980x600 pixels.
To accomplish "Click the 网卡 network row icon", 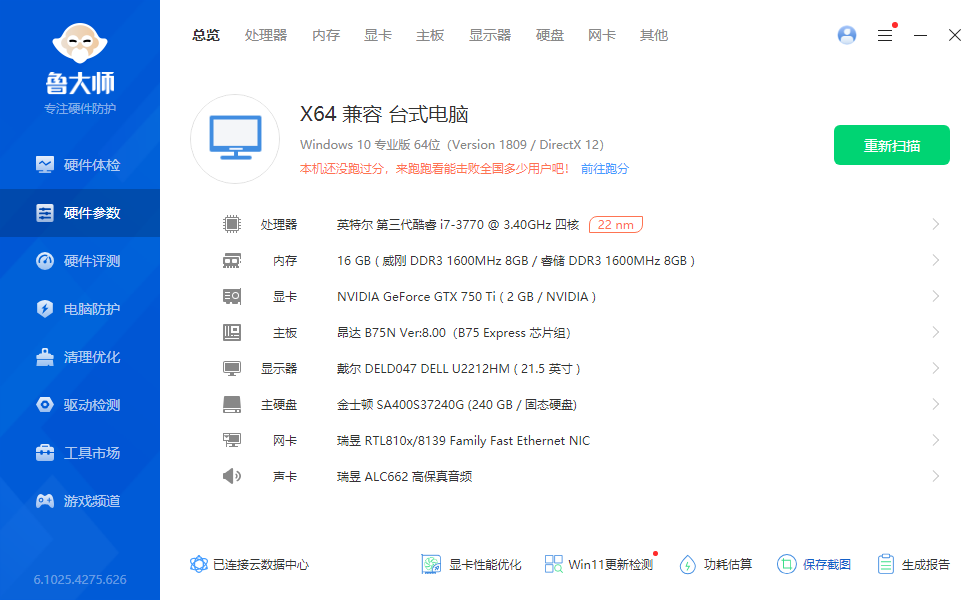I will [x=232, y=441].
